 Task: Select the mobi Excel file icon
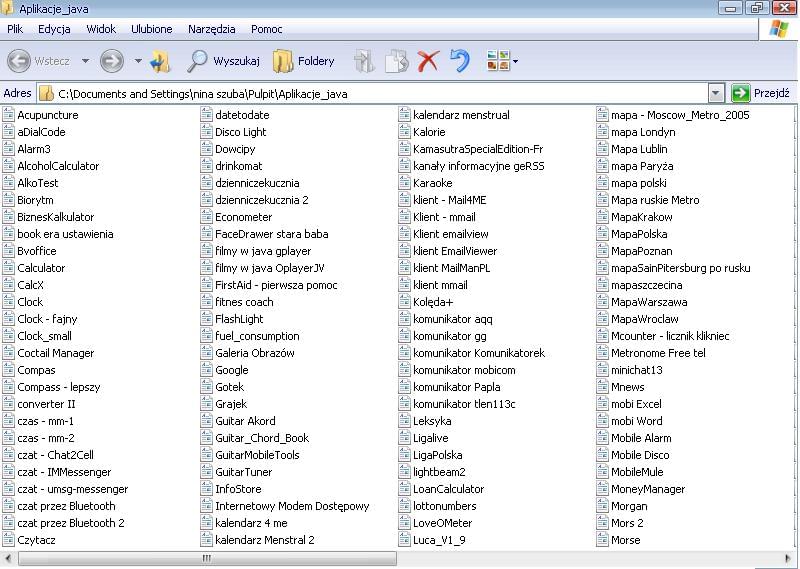click(602, 404)
